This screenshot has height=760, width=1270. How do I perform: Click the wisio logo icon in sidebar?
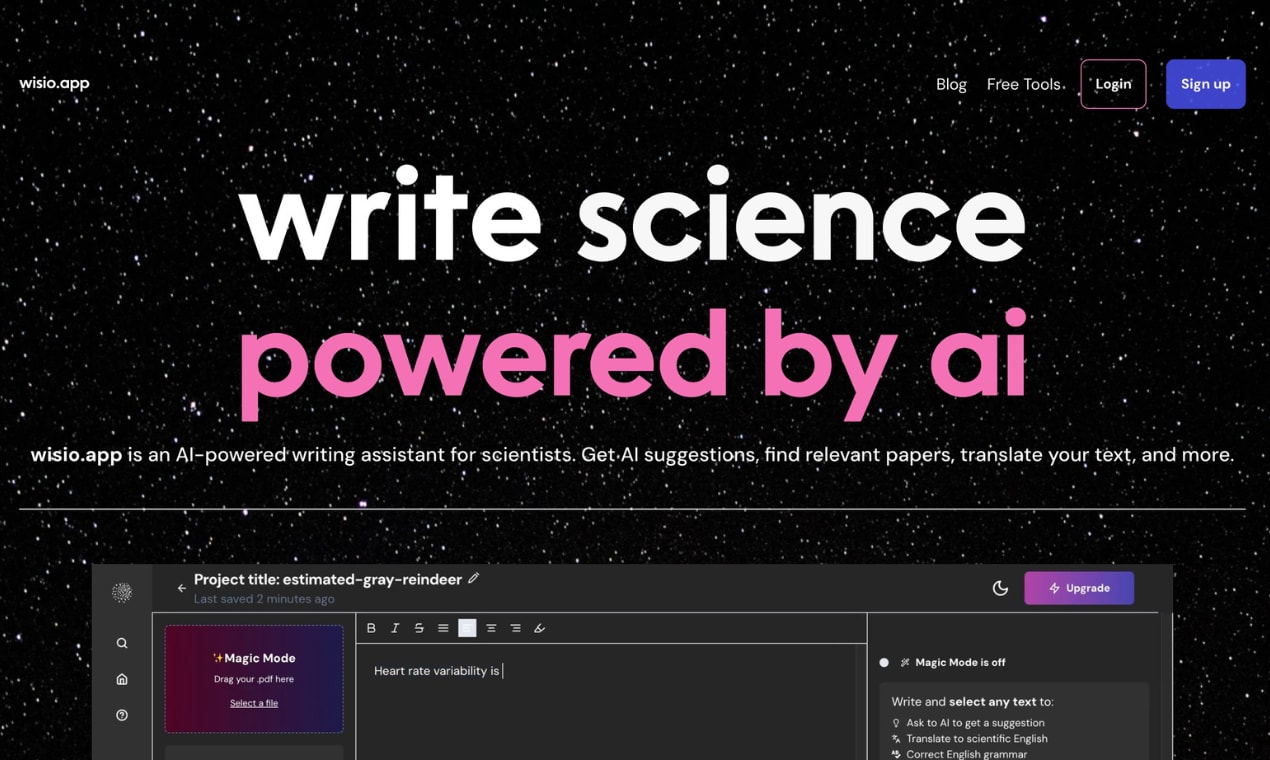122,592
